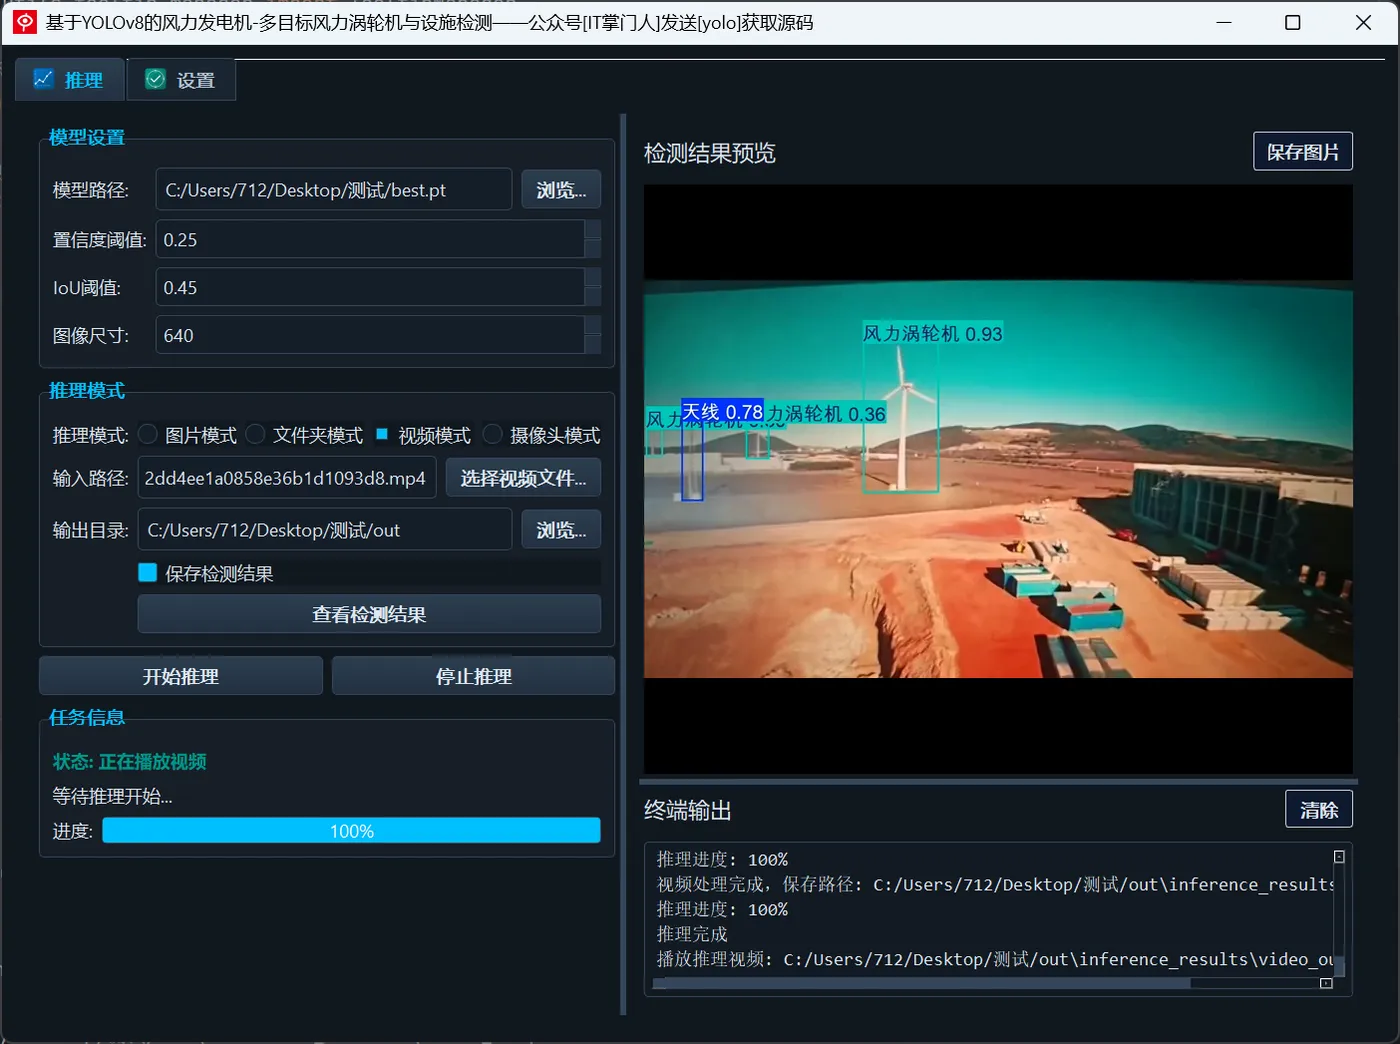Image resolution: width=1400 pixels, height=1044 pixels.
Task: Click the 终端输出 heading
Action: pos(688,810)
